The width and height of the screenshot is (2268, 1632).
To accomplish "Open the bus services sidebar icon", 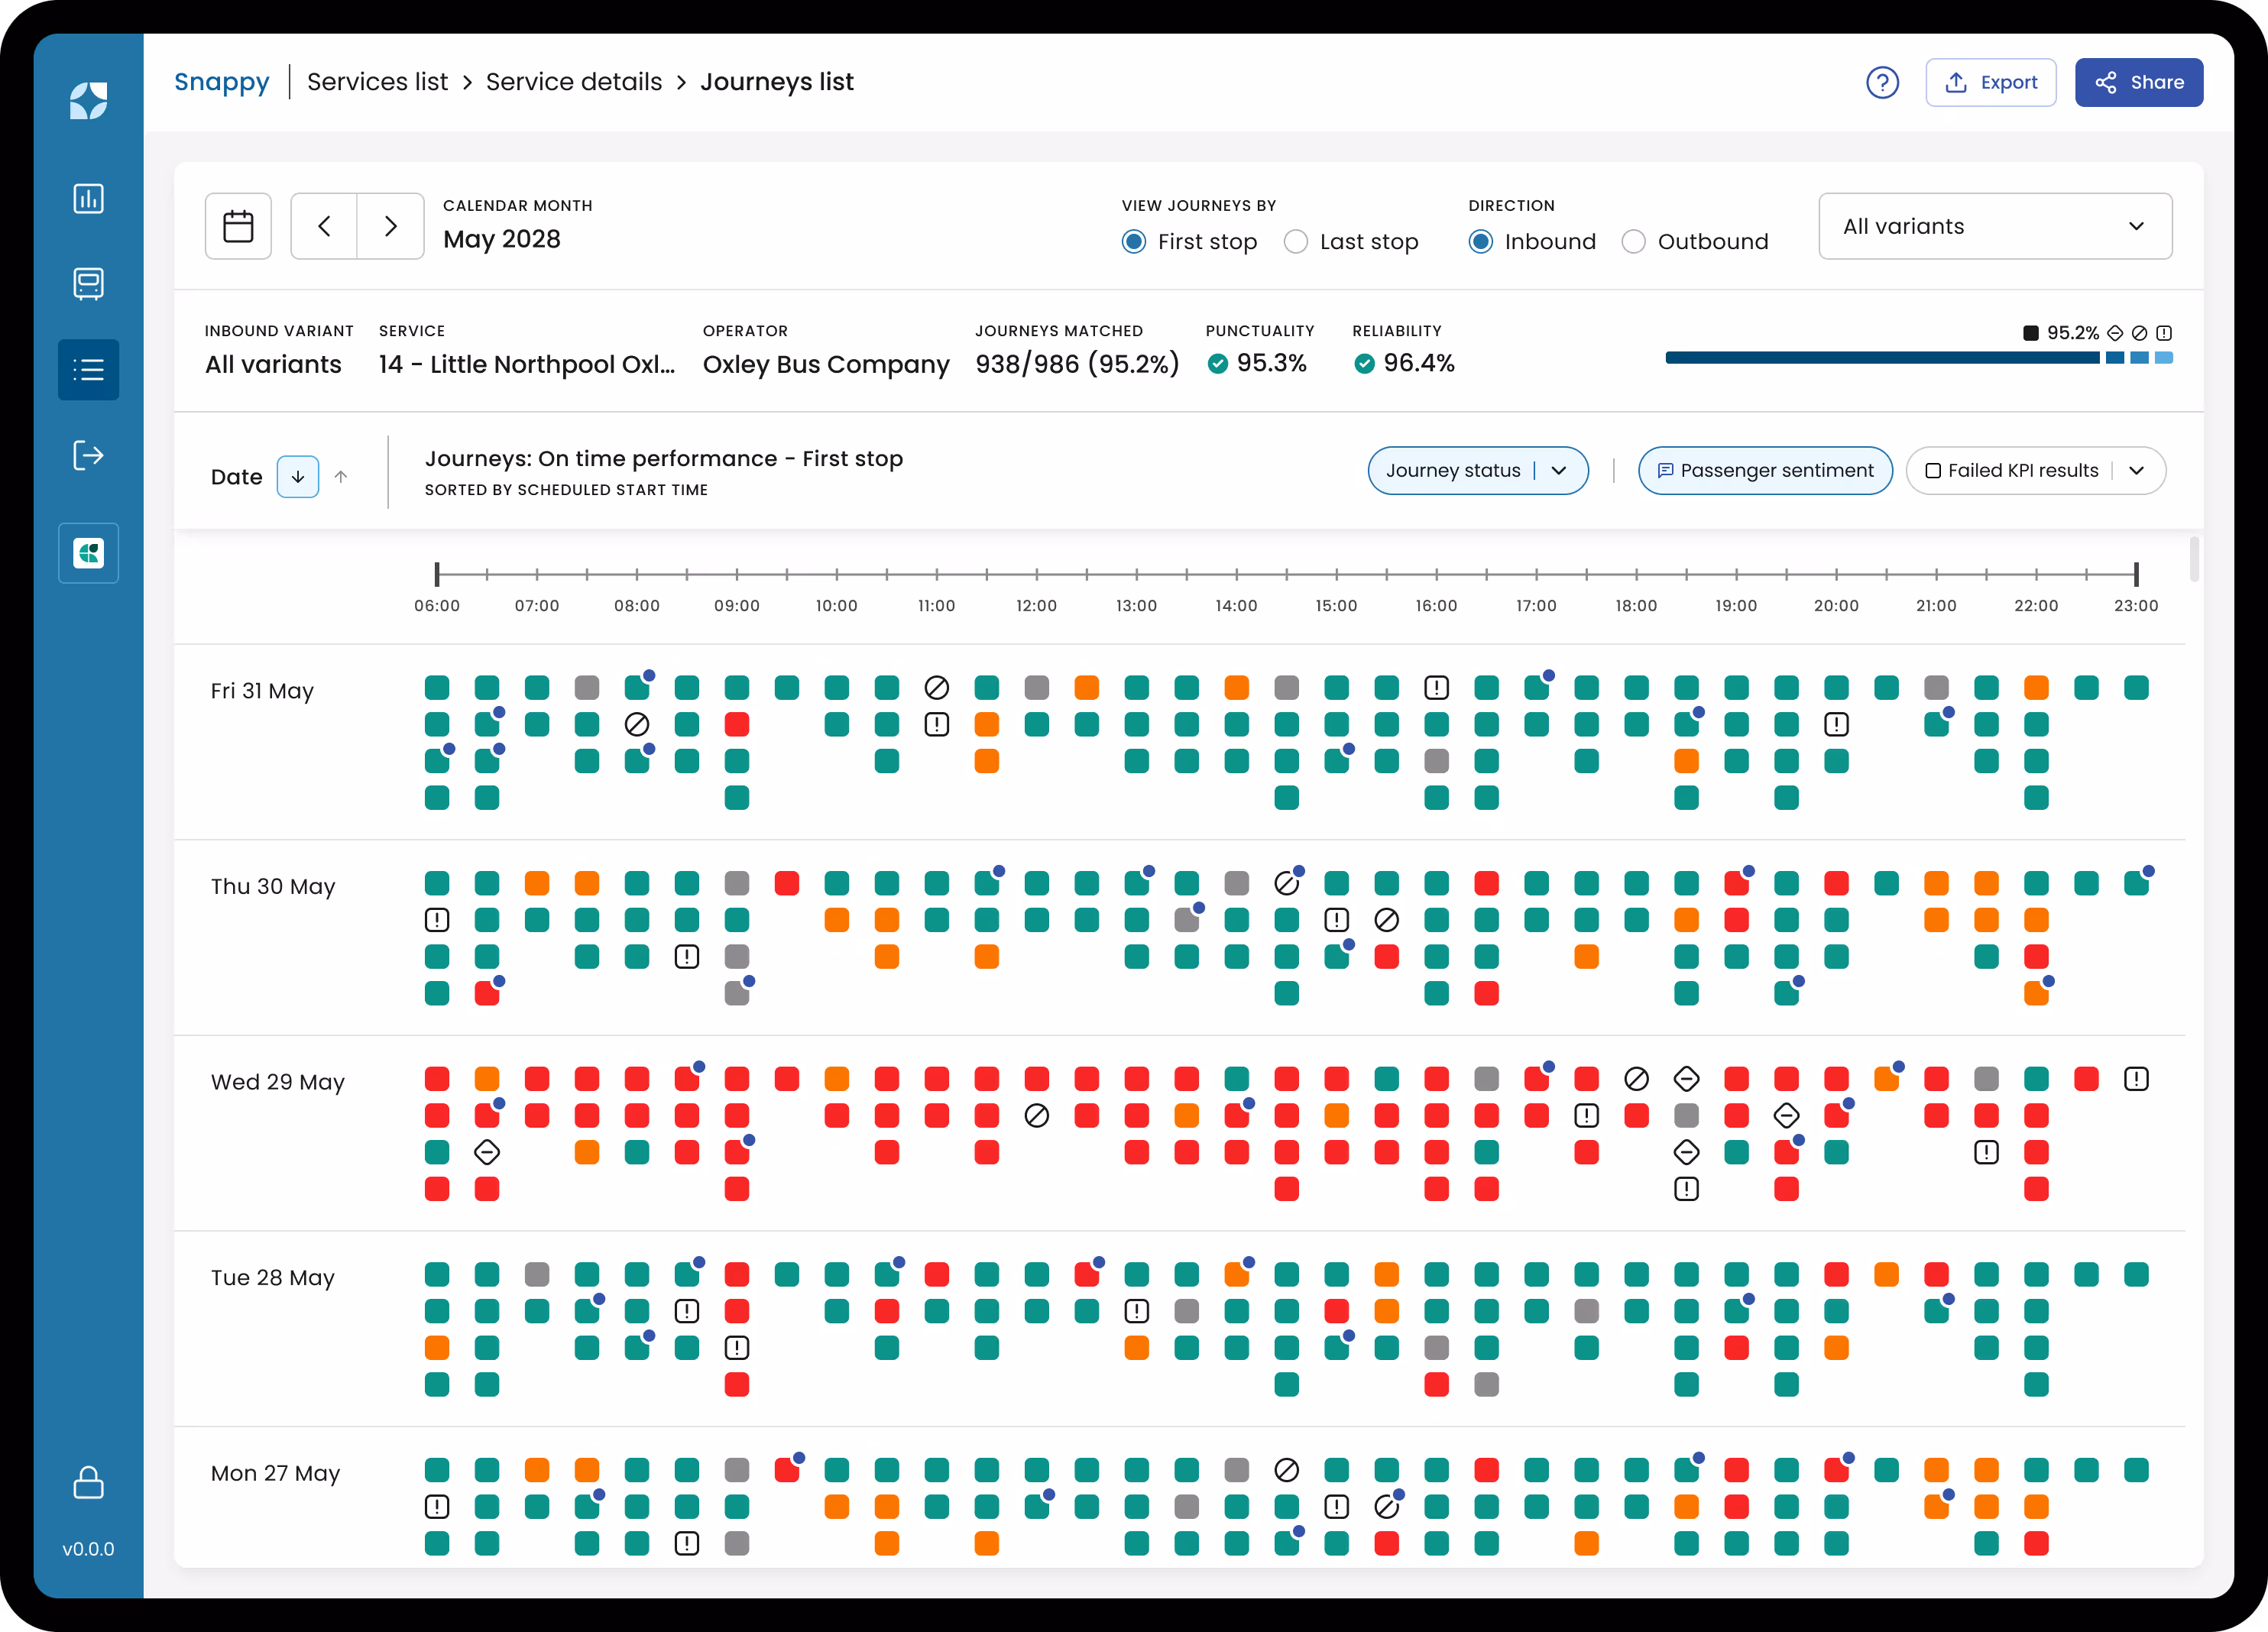I will coord(88,284).
